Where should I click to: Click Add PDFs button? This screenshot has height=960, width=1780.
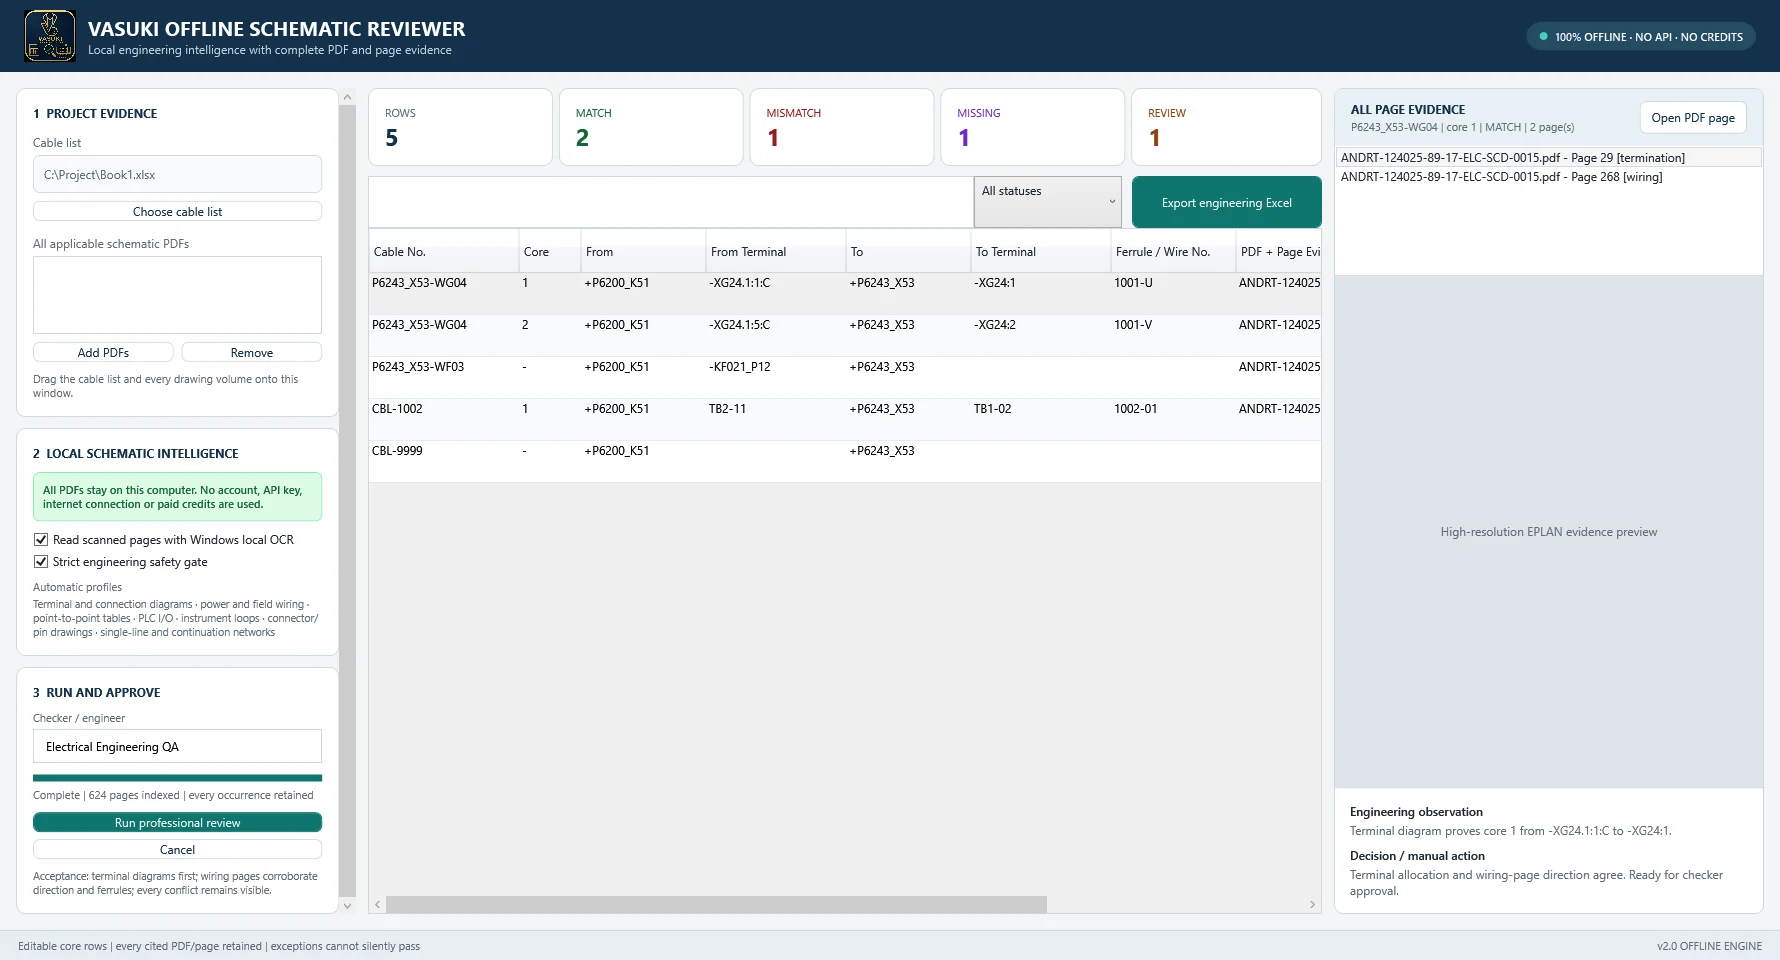point(103,352)
